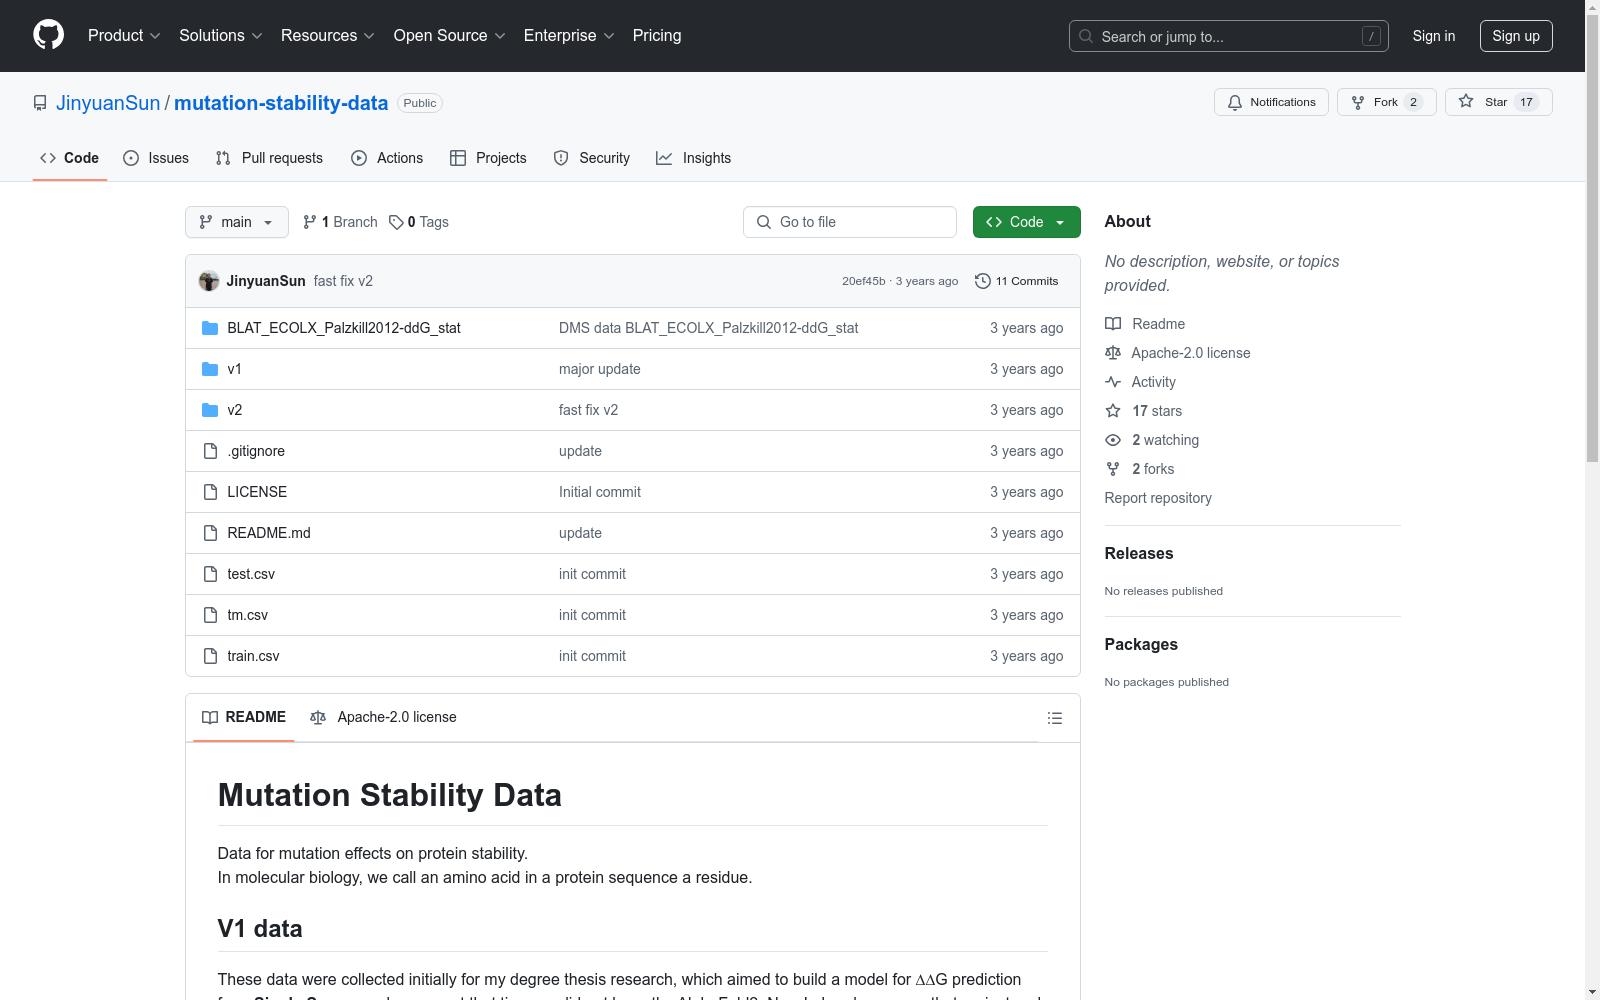Click the Notifications button
Screen dimensions: 1600x1000
tap(1271, 102)
